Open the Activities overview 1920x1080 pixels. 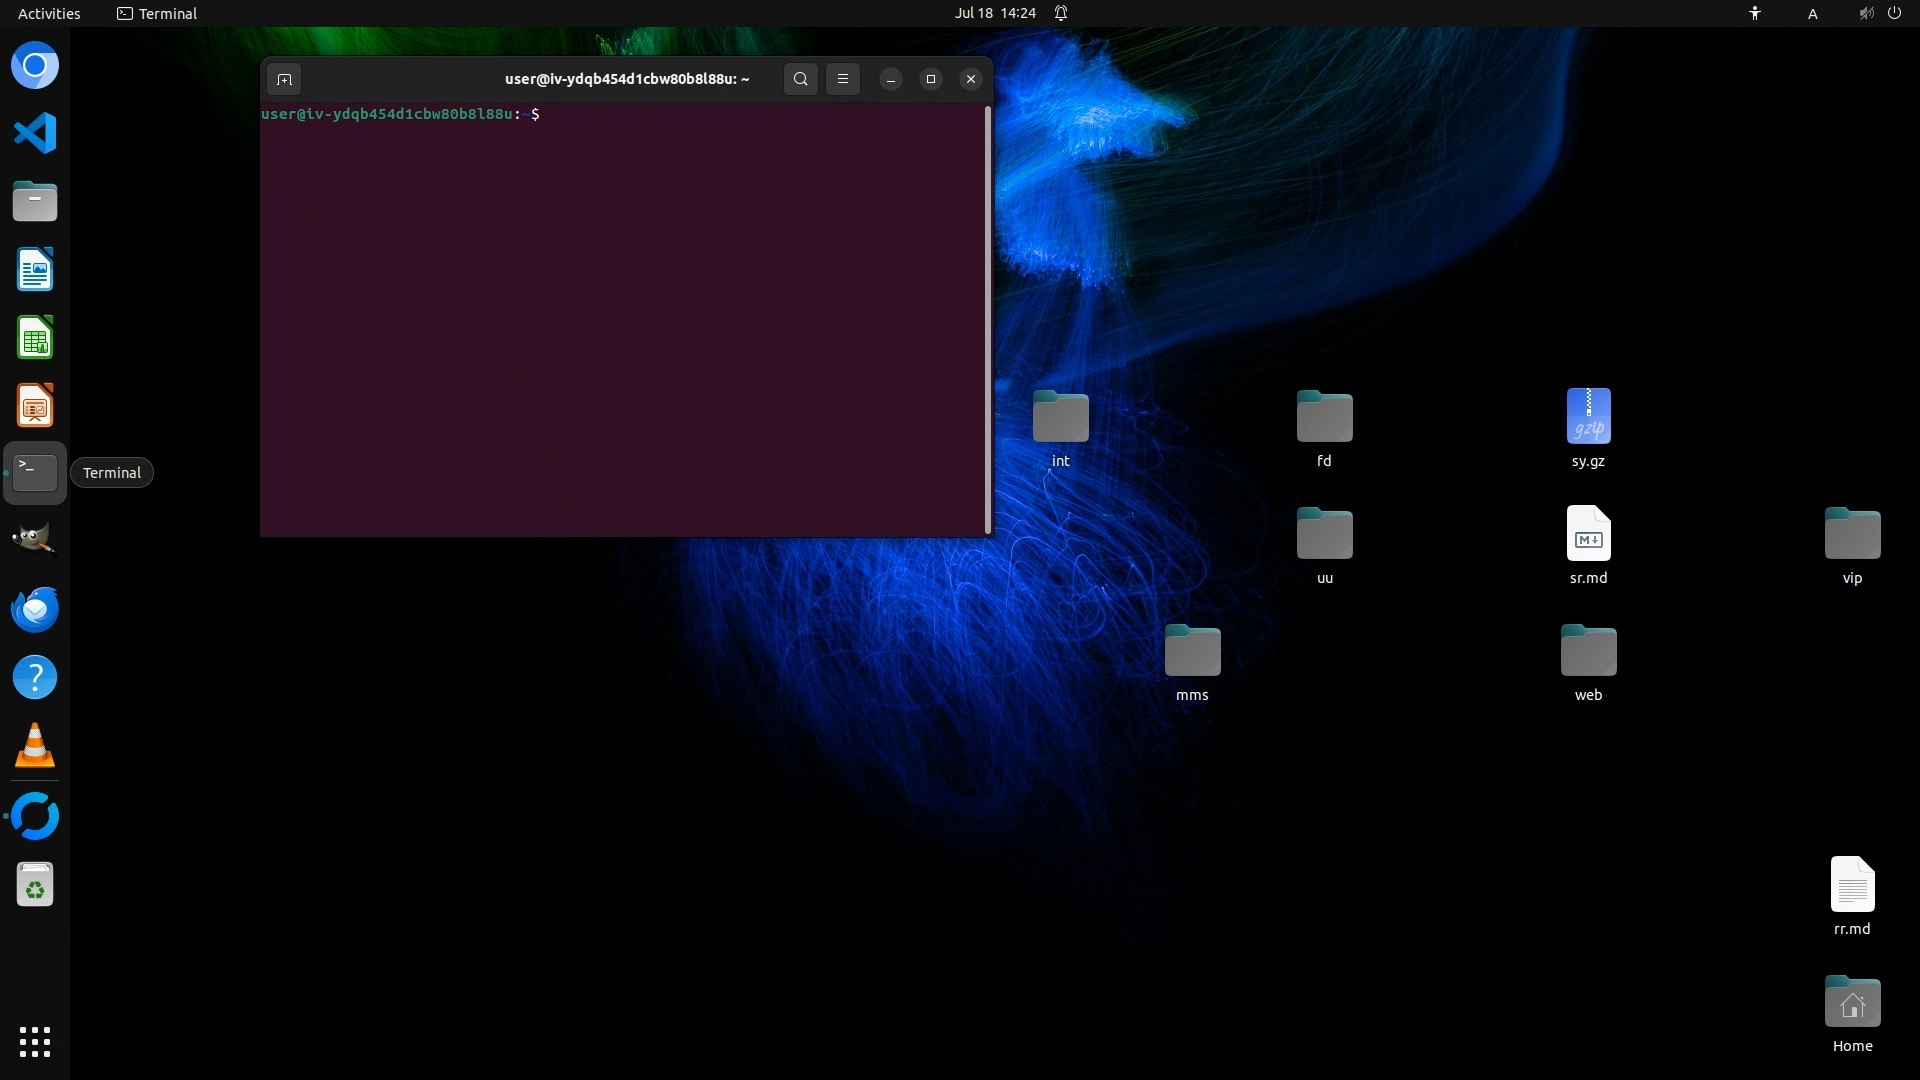[x=49, y=13]
